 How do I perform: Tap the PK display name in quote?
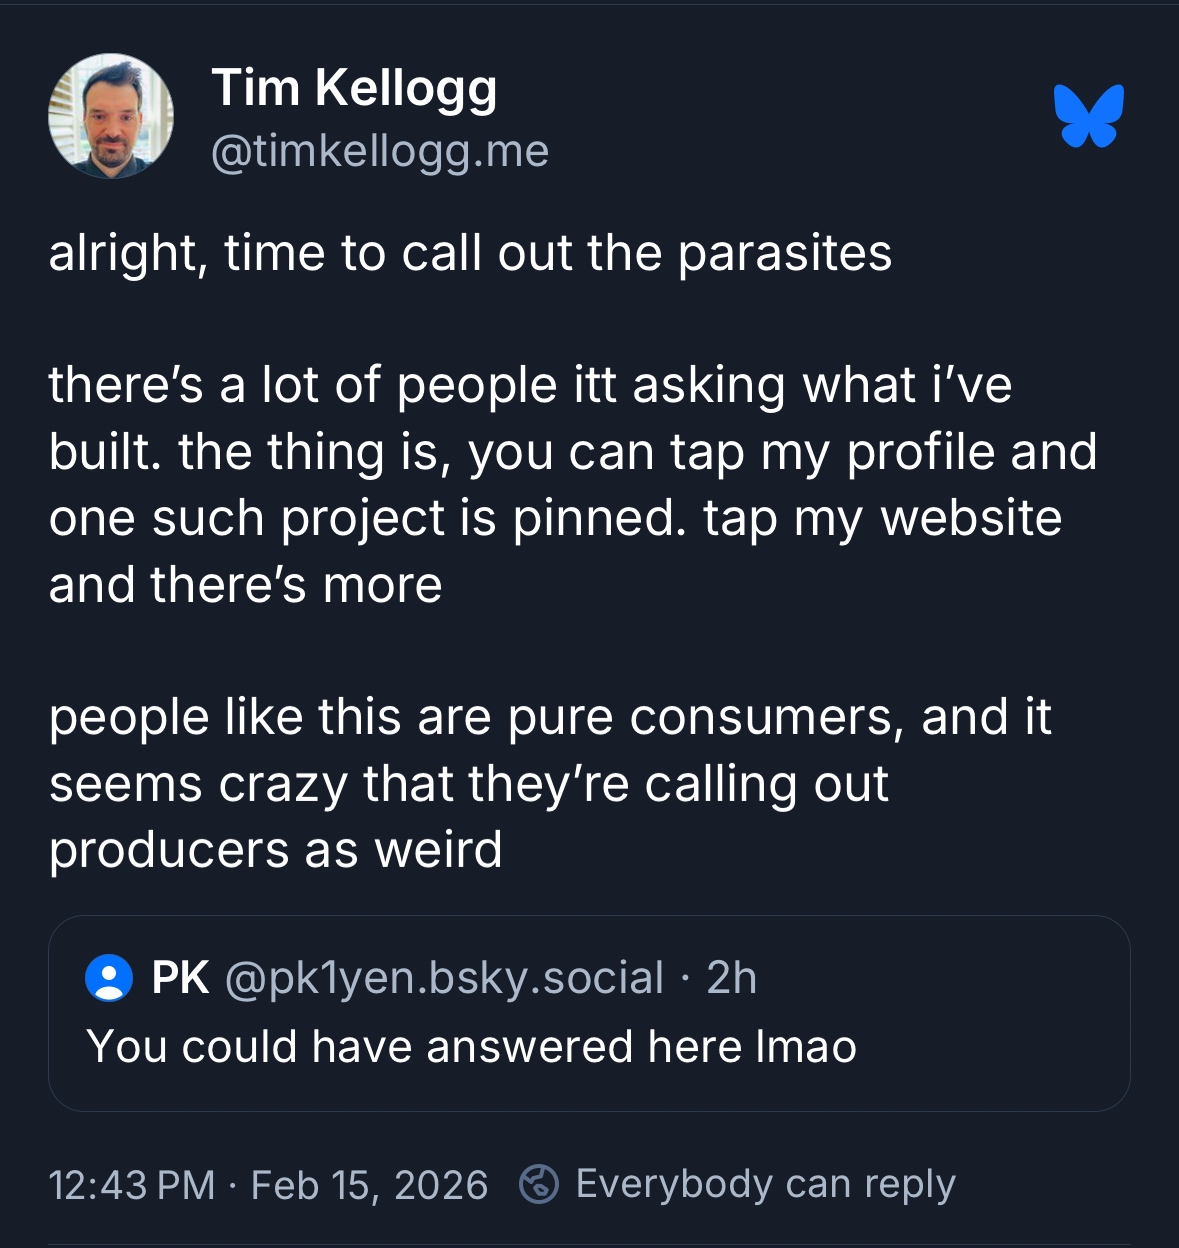[181, 978]
